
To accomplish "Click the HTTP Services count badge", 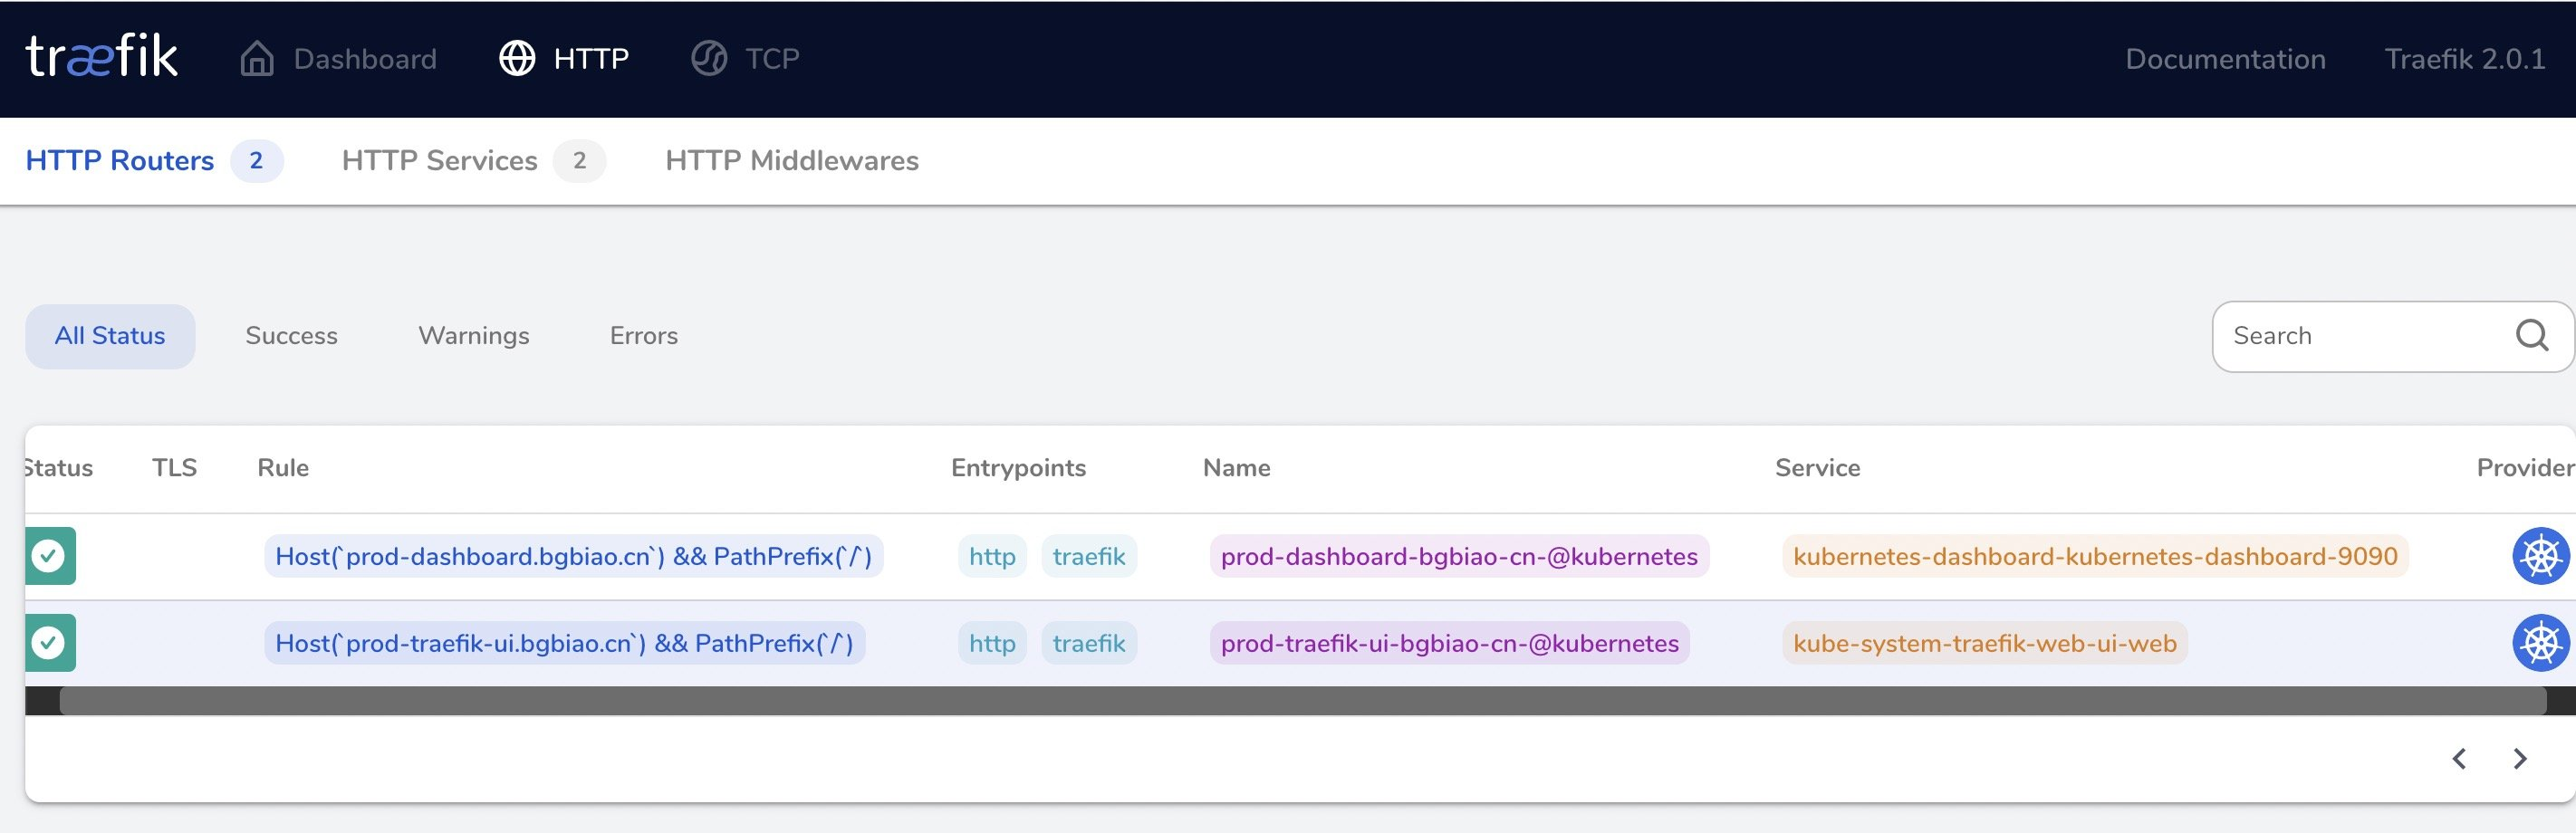I will pyautogui.click(x=580, y=161).
